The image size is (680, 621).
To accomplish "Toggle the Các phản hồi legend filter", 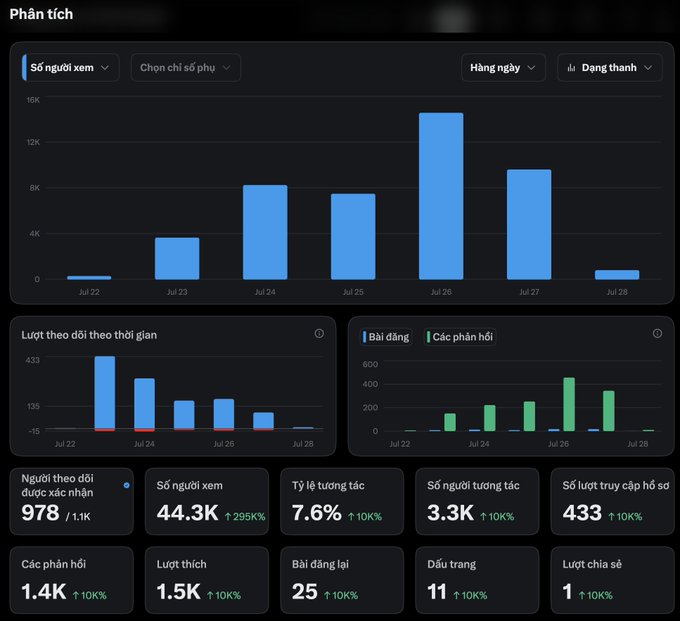I will point(460,337).
